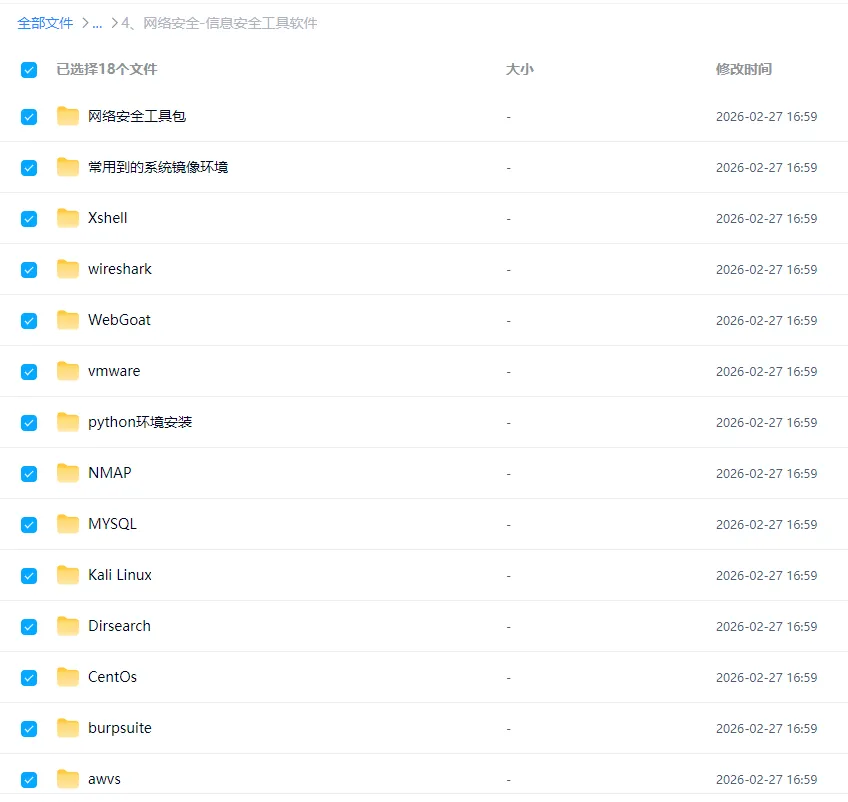Uncheck the burpsuite row checkbox
The height and width of the screenshot is (802, 848).
point(29,729)
